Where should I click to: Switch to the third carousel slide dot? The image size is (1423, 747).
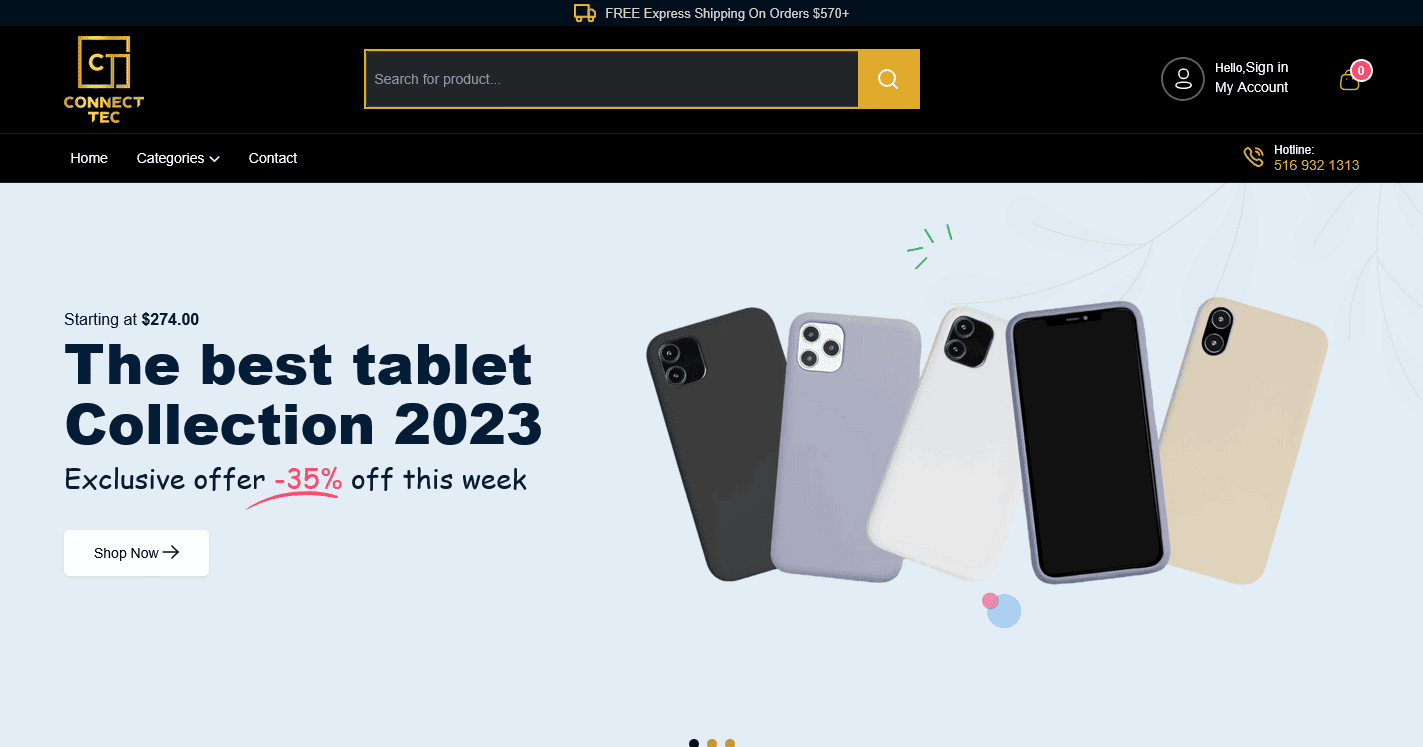730,743
